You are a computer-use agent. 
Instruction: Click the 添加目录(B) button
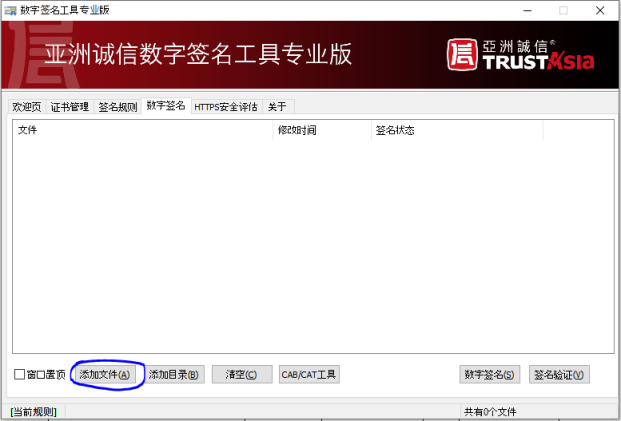coord(174,374)
